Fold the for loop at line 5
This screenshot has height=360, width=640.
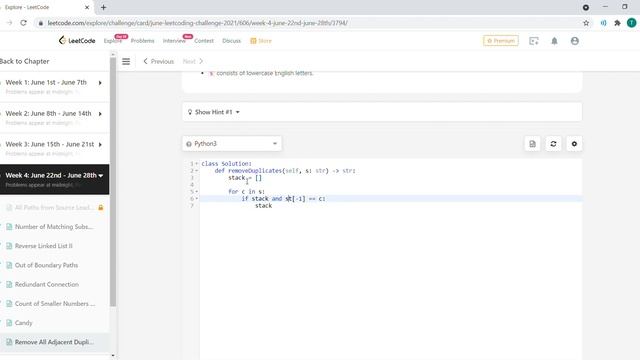pos(196,191)
